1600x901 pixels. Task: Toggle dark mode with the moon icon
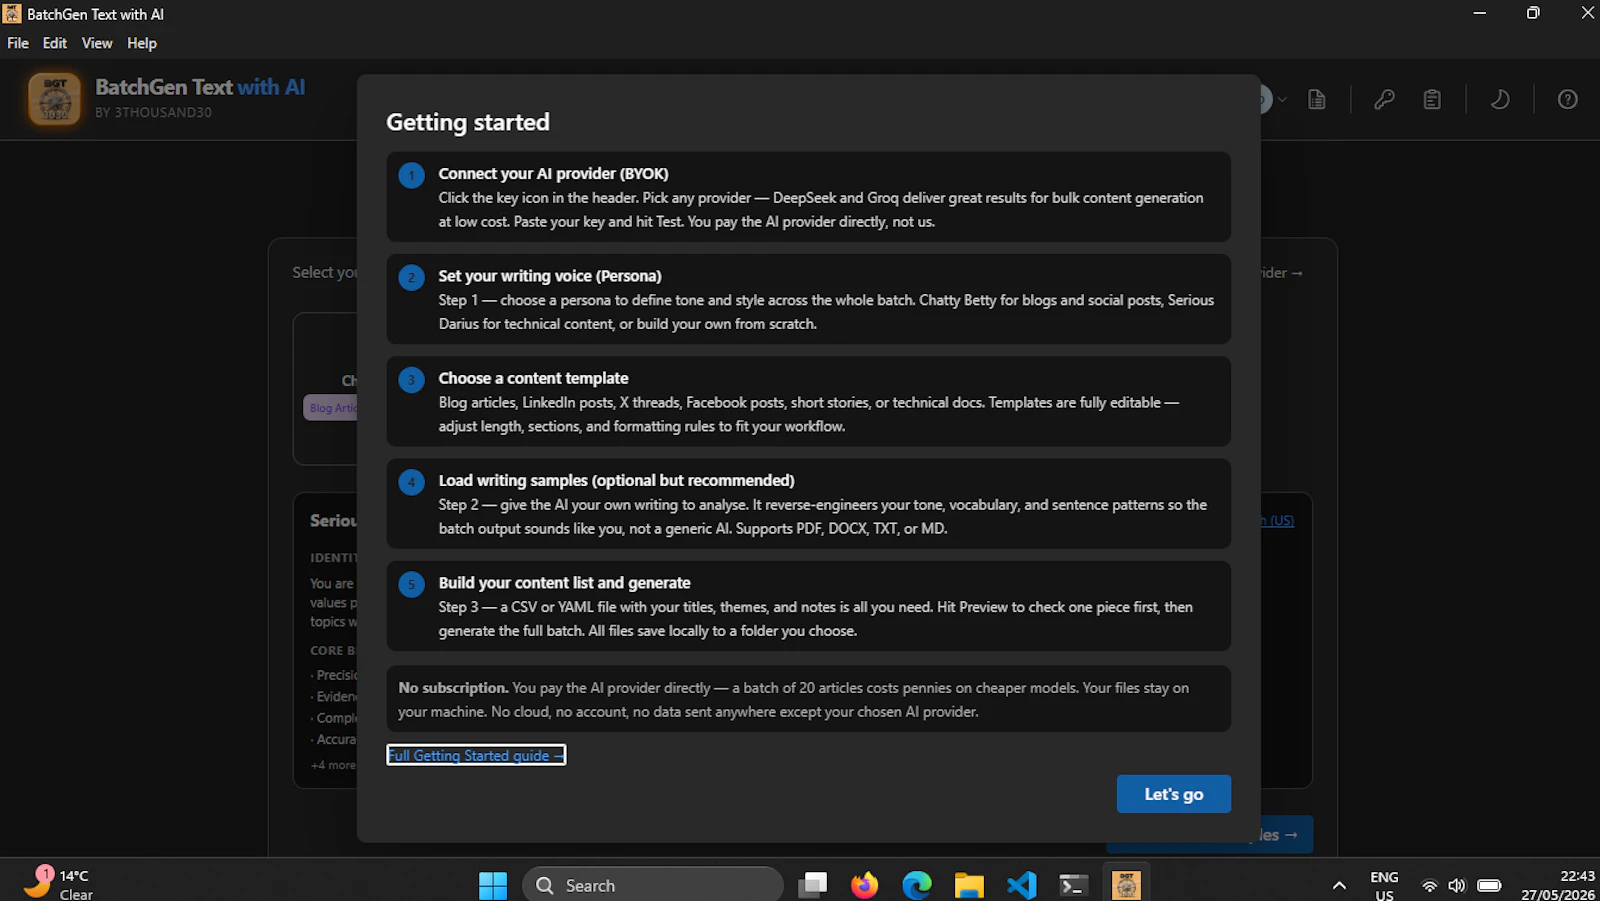(1500, 99)
